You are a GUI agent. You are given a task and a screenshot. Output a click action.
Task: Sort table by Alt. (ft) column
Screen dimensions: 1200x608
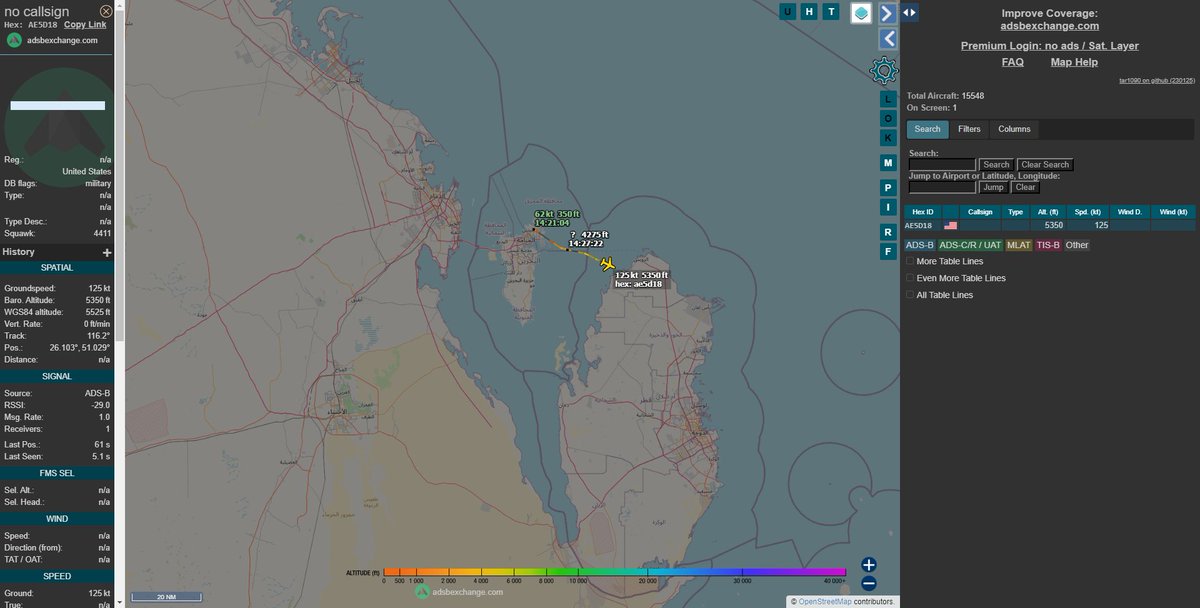(x=1047, y=212)
